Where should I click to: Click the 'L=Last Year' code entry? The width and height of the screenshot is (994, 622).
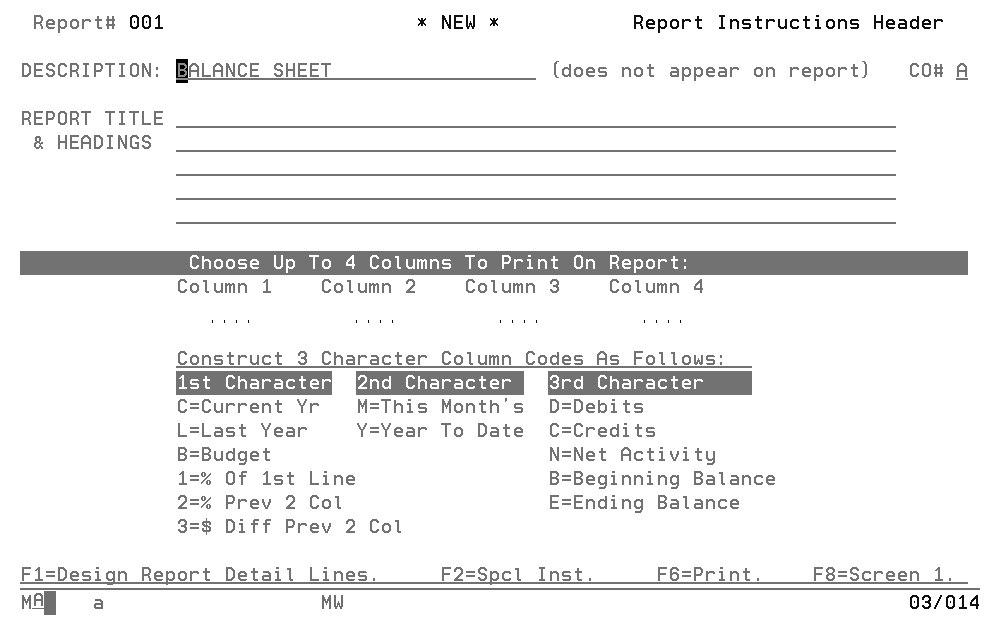242,431
